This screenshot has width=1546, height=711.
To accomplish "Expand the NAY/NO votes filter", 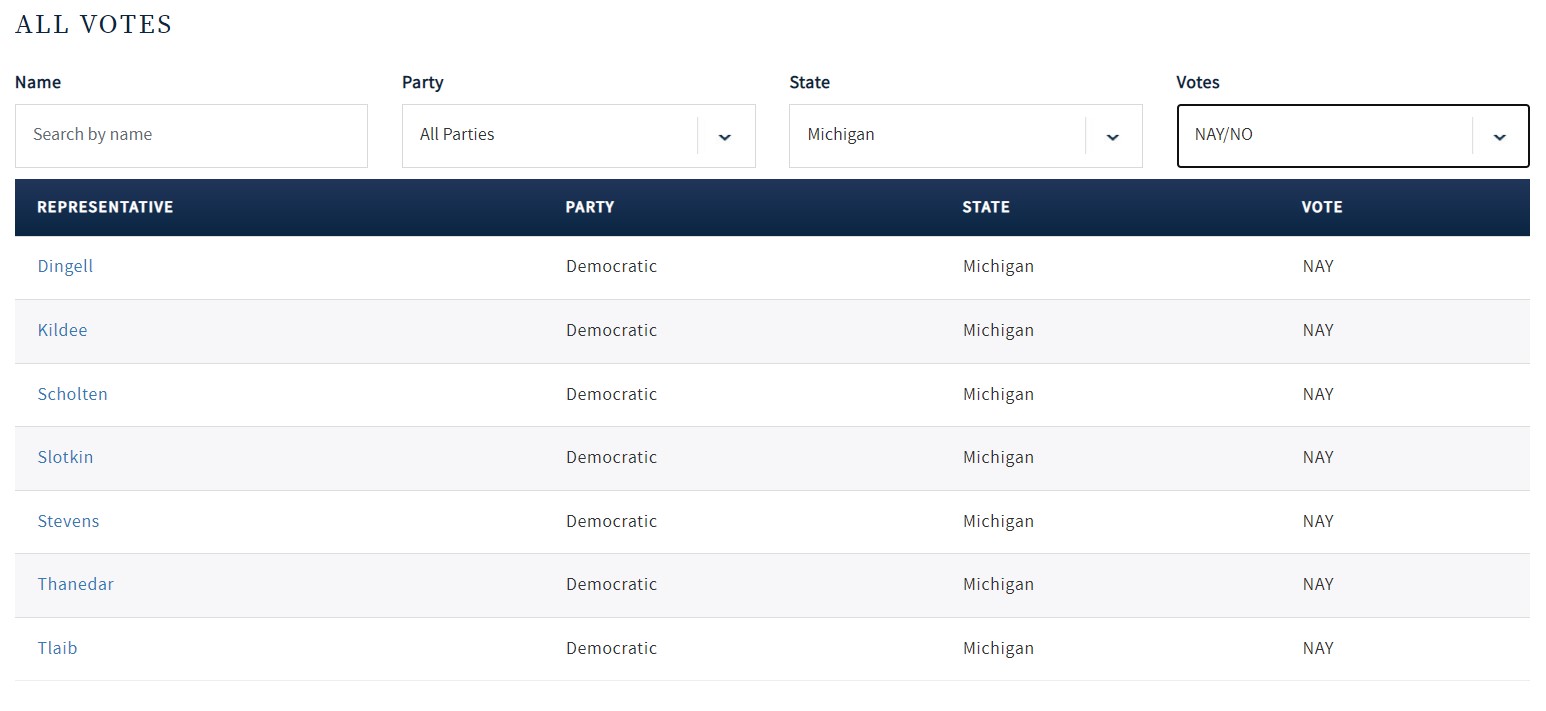I will pyautogui.click(x=1324, y=136).
